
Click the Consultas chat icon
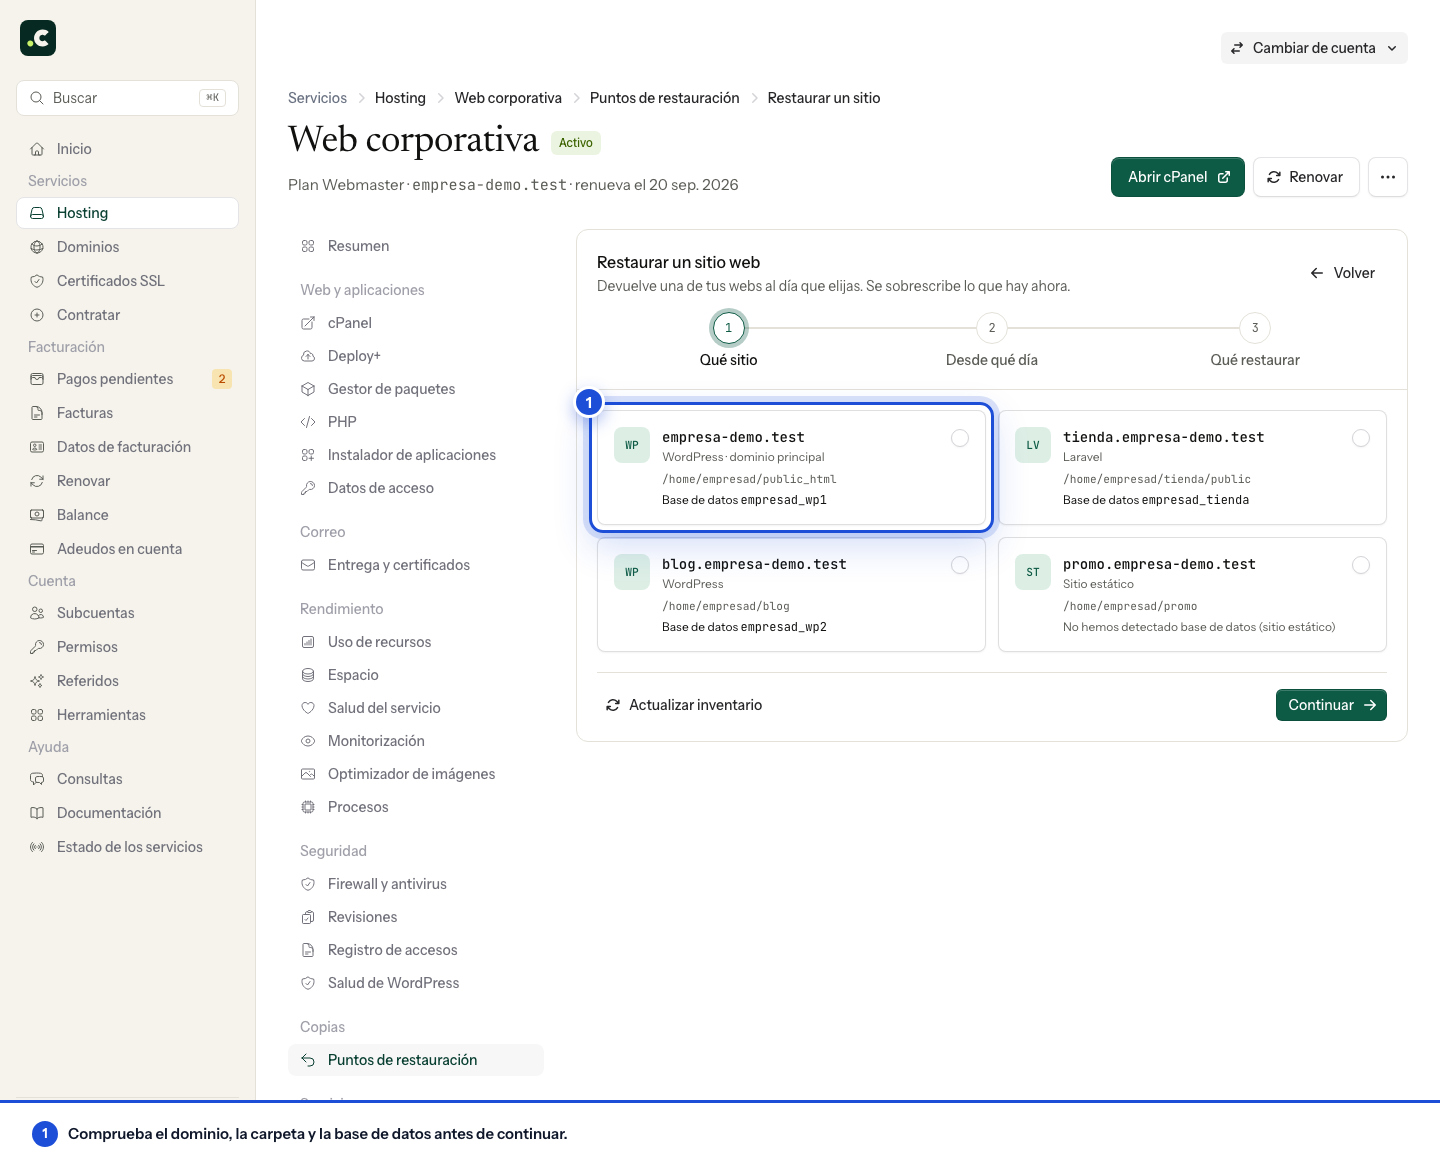coord(37,779)
